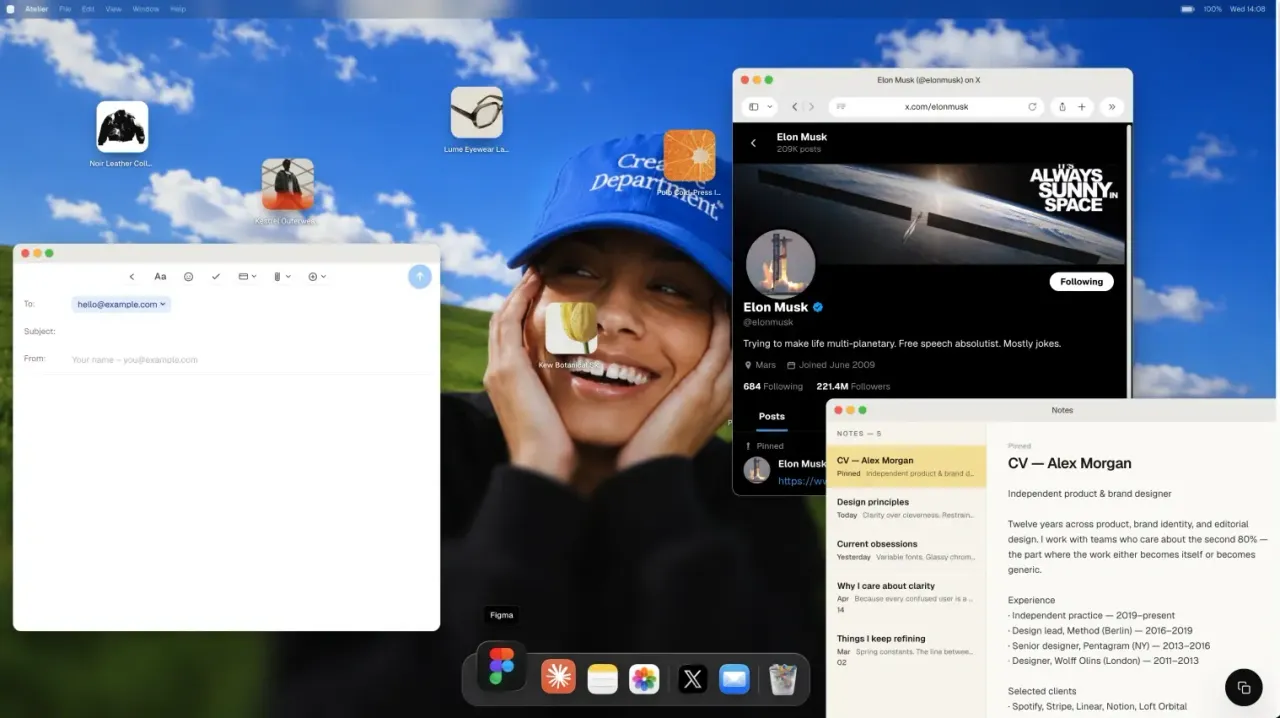Open the Trash in the dock
Viewport: 1280px width, 718px height.
(x=783, y=679)
